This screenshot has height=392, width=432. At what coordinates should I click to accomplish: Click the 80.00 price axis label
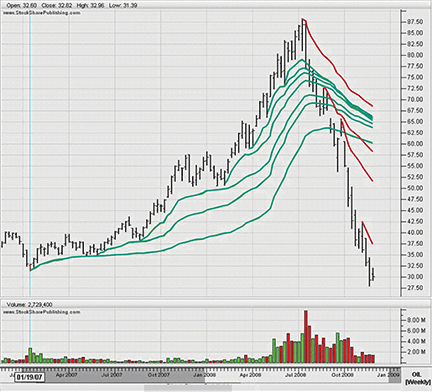tap(415, 55)
